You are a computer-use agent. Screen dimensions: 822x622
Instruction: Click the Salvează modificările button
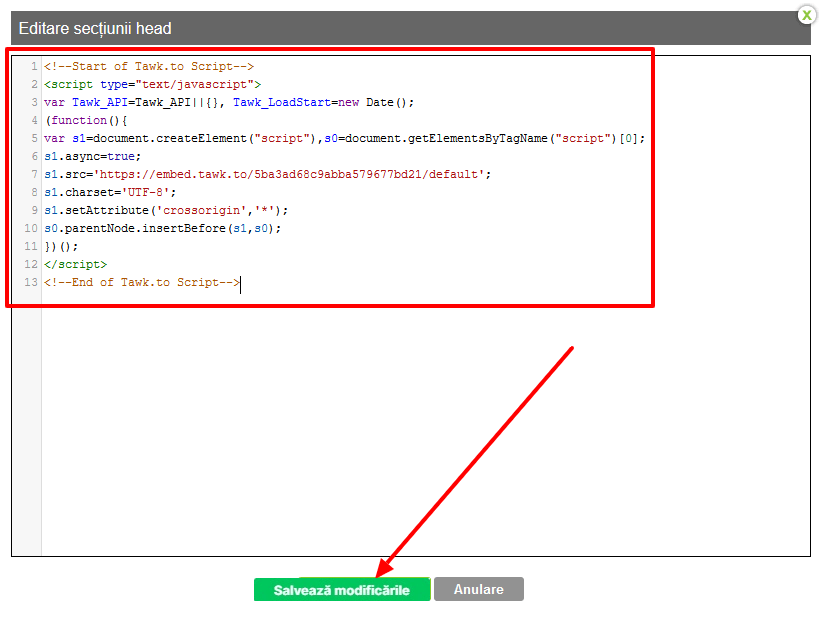341,590
